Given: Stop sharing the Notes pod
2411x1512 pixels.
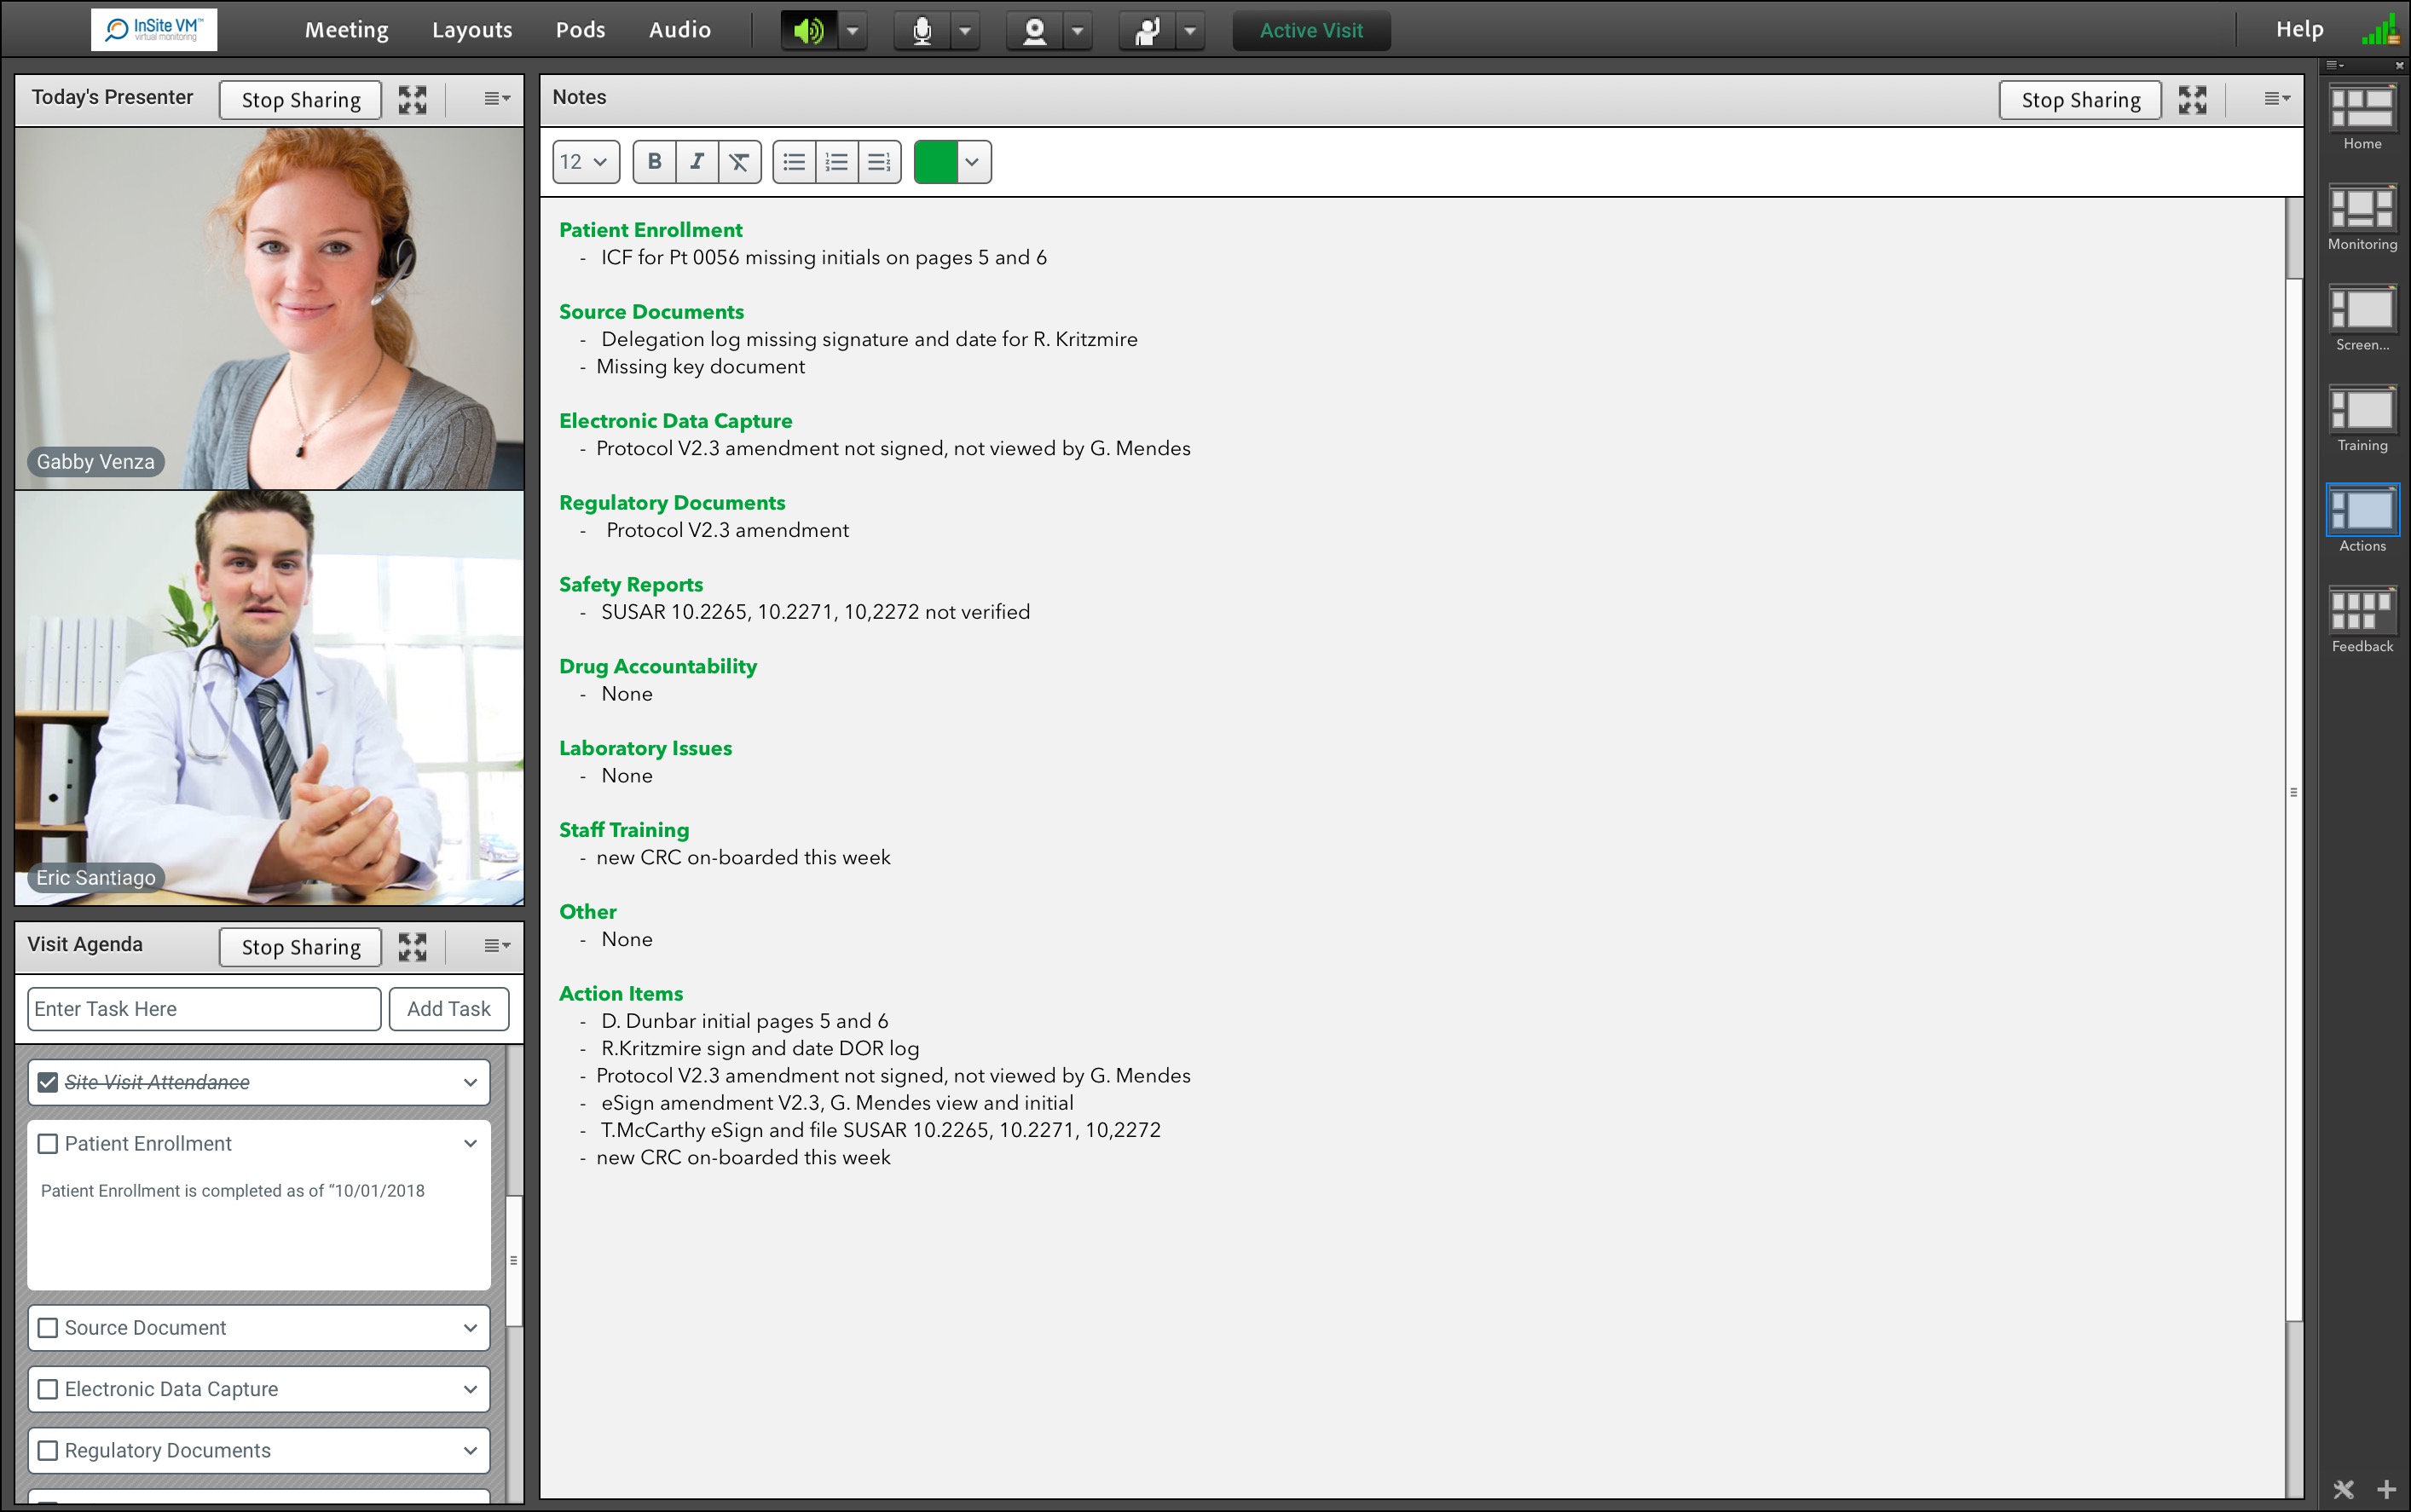Looking at the screenshot, I should click(2080, 100).
